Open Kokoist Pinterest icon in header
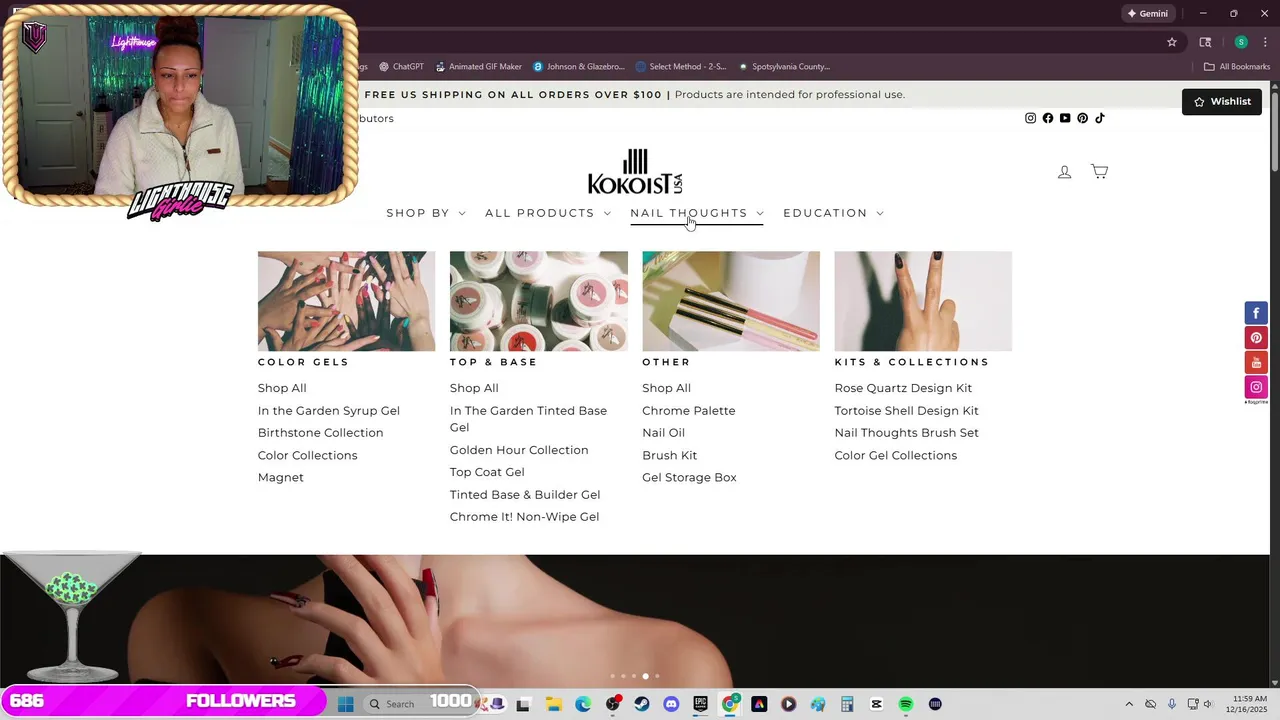 point(1082,118)
